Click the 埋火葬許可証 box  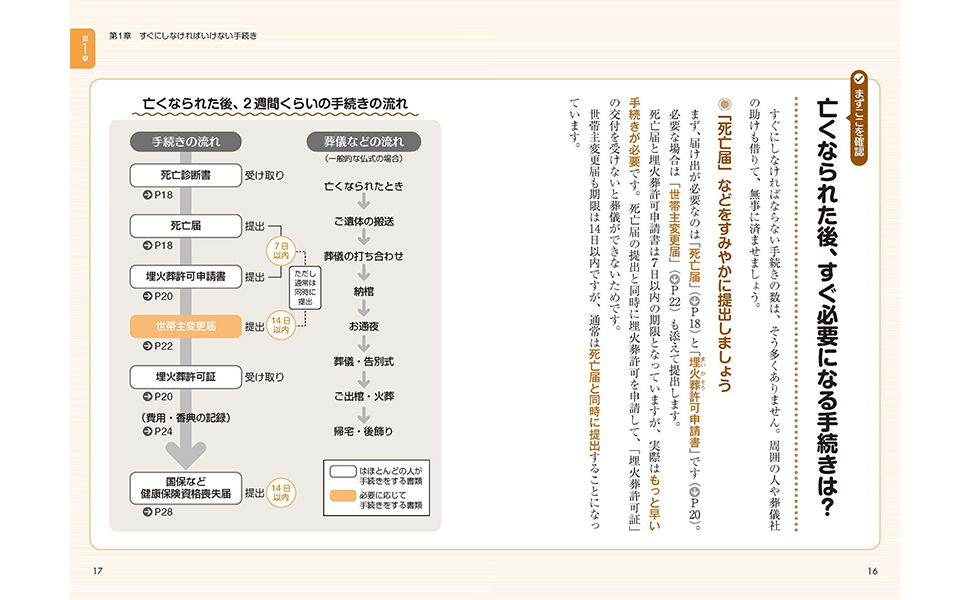tap(186, 377)
